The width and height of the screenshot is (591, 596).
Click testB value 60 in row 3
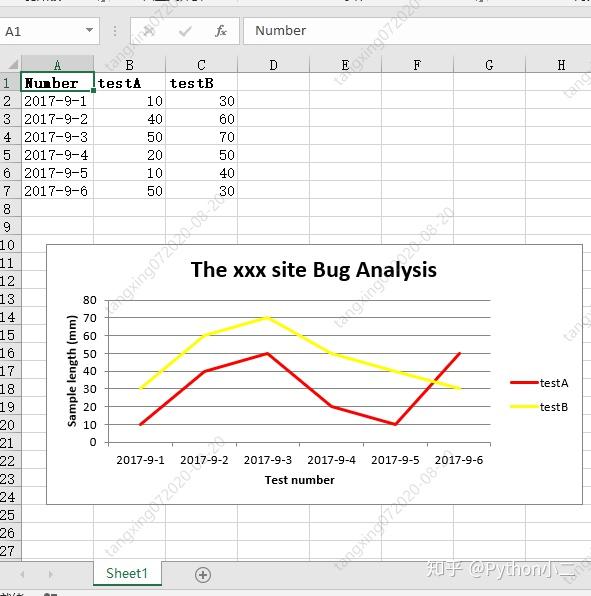201,119
